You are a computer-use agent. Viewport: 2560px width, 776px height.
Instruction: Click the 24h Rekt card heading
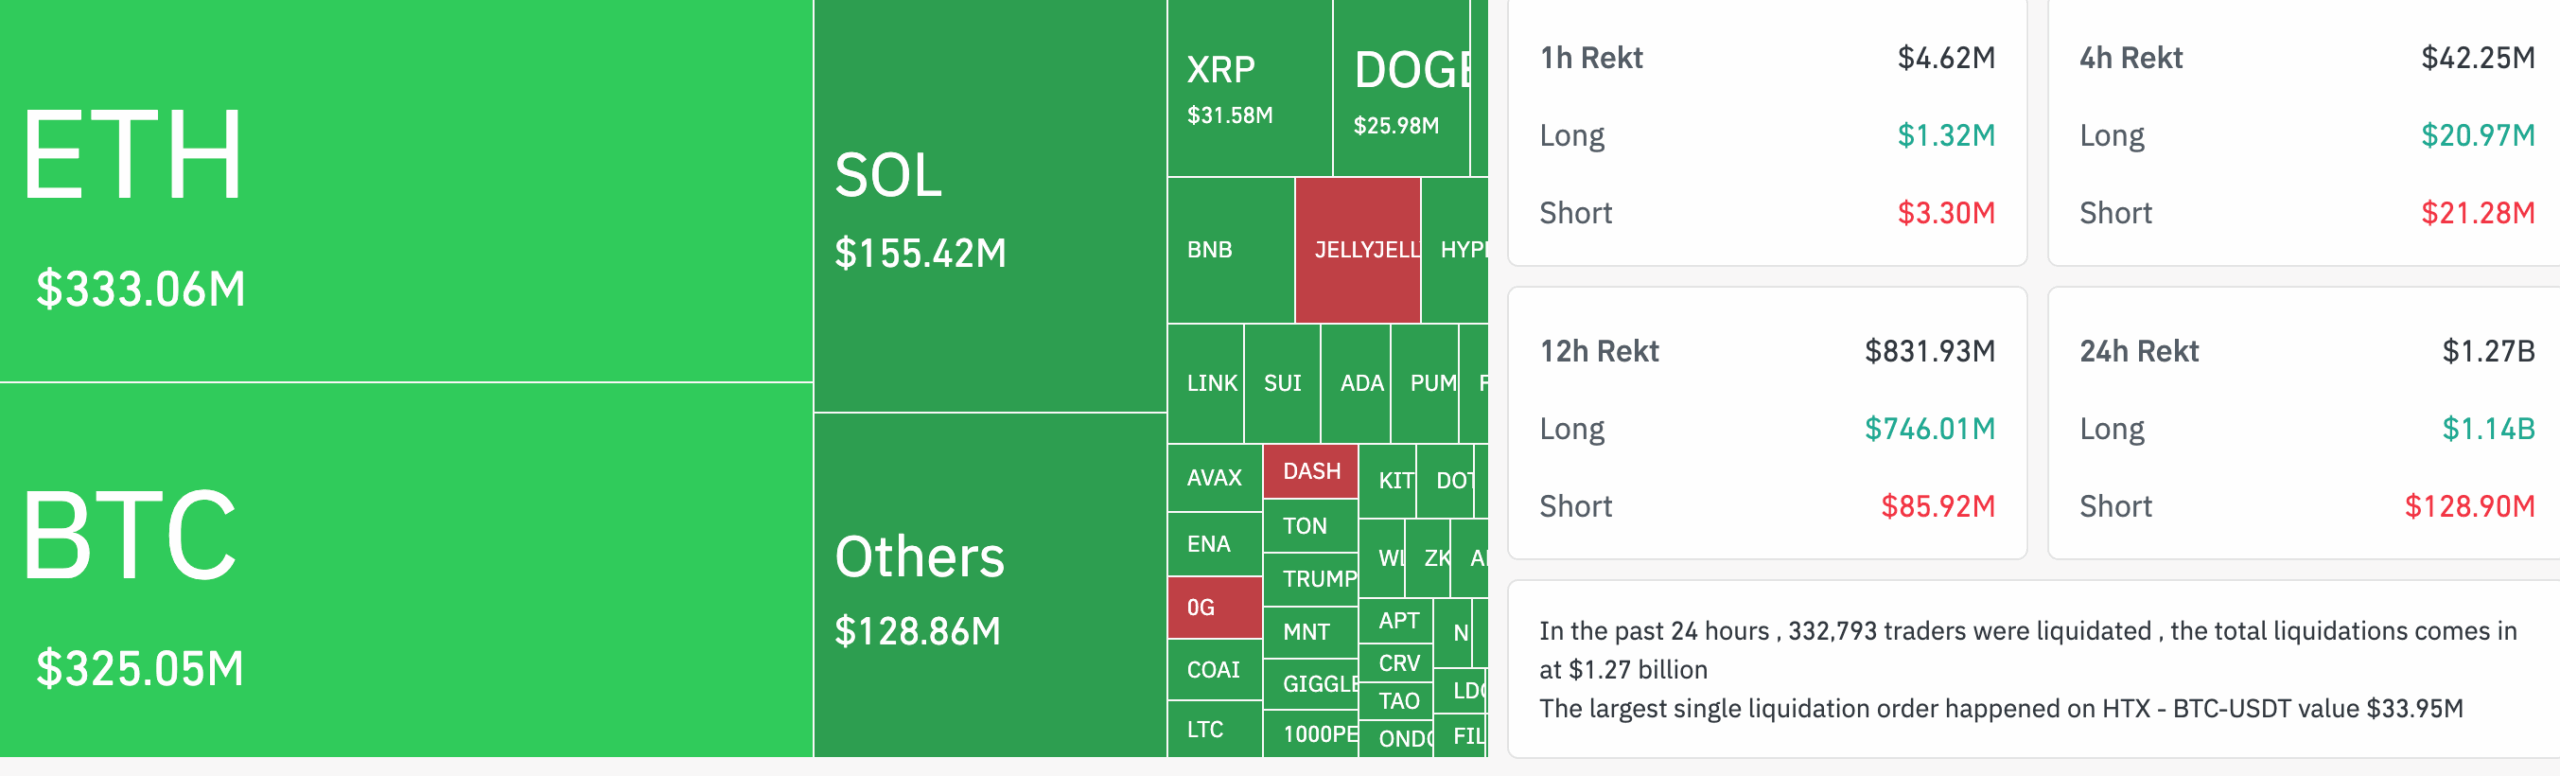click(2139, 351)
